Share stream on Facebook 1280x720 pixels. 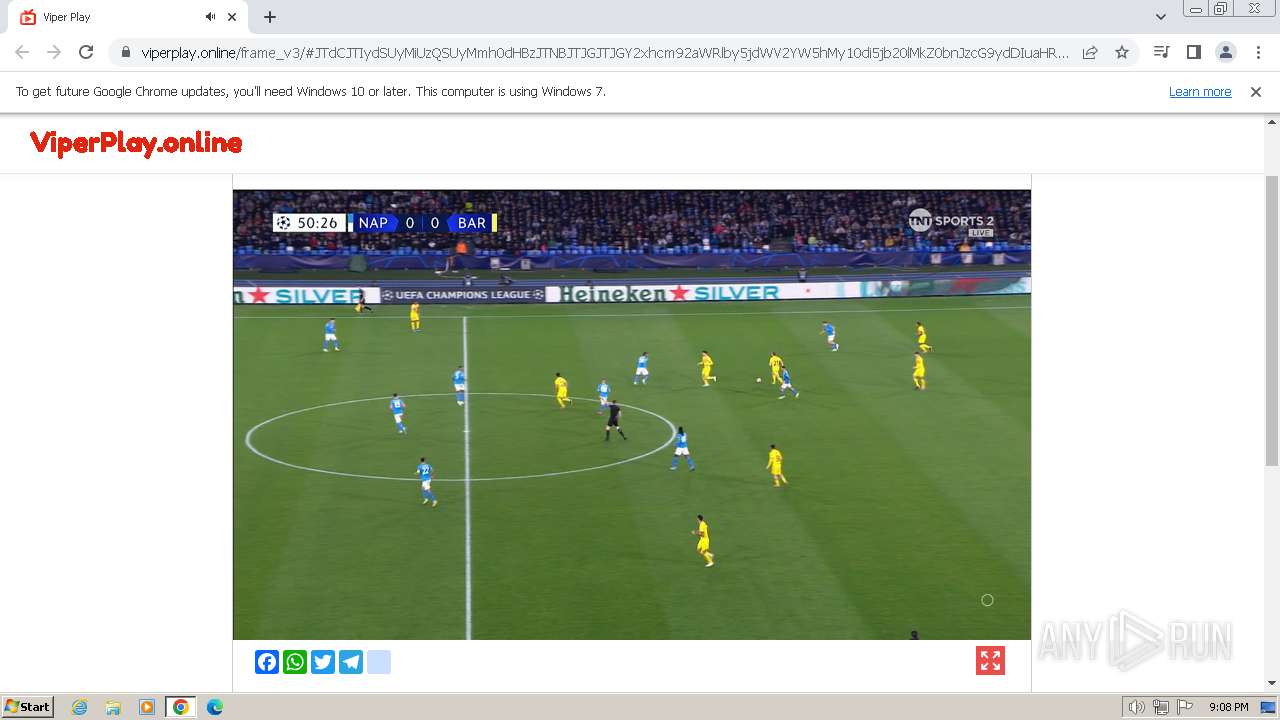point(267,662)
